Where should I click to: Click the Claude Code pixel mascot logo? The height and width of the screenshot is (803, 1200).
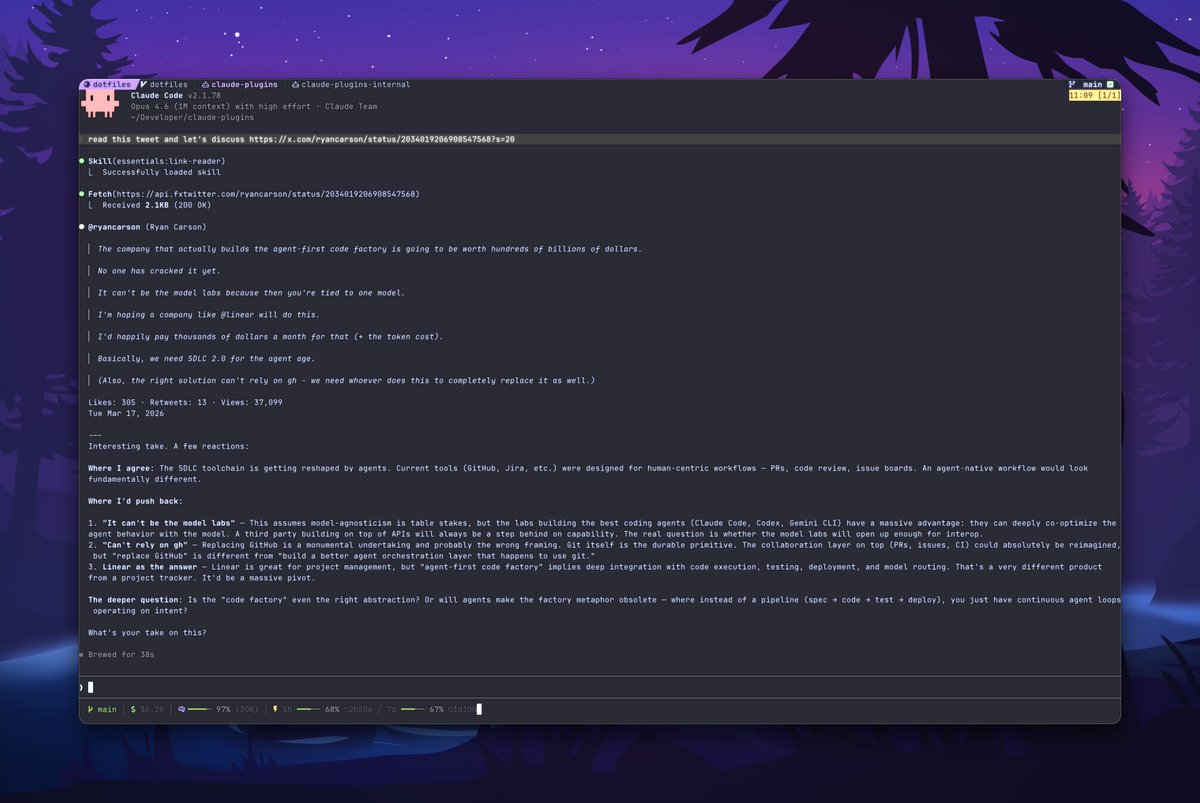click(x=102, y=105)
